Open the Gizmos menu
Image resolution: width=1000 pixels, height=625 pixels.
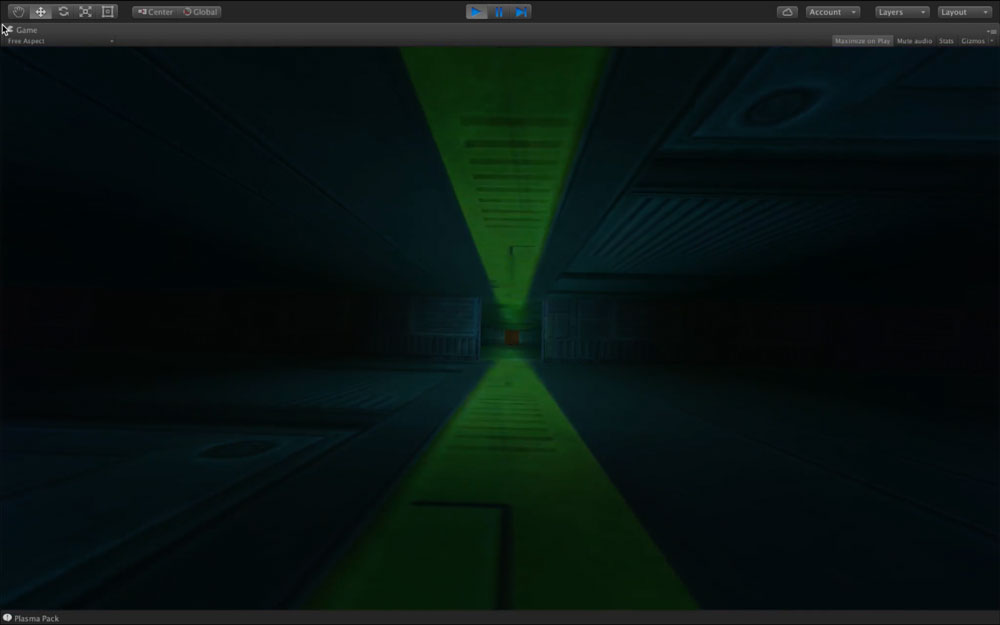976,41
